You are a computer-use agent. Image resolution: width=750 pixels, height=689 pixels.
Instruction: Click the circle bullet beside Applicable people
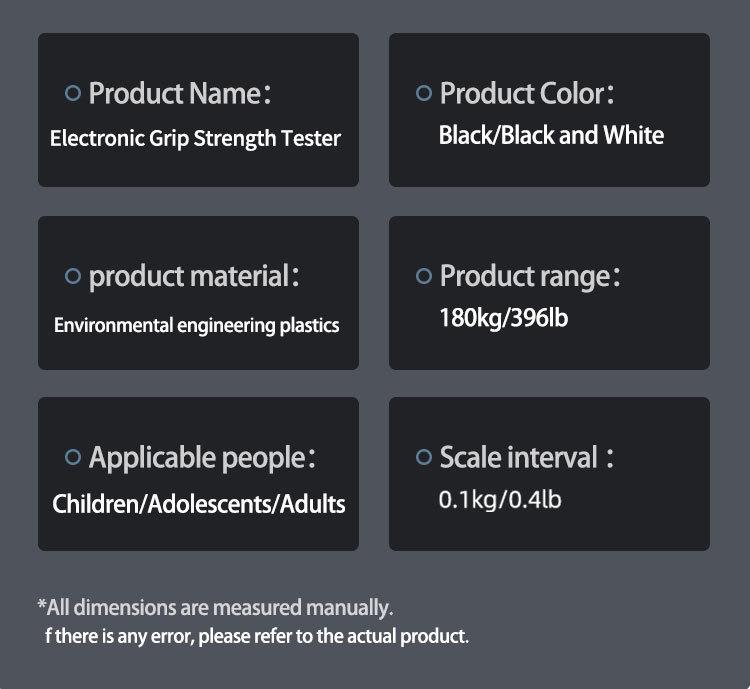(x=72, y=458)
